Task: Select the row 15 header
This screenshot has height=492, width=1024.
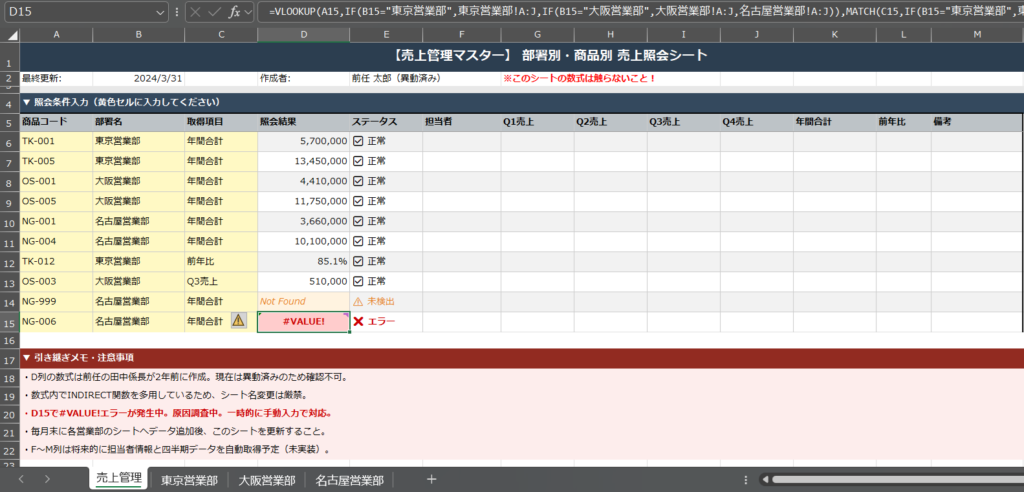Action: click(9, 321)
